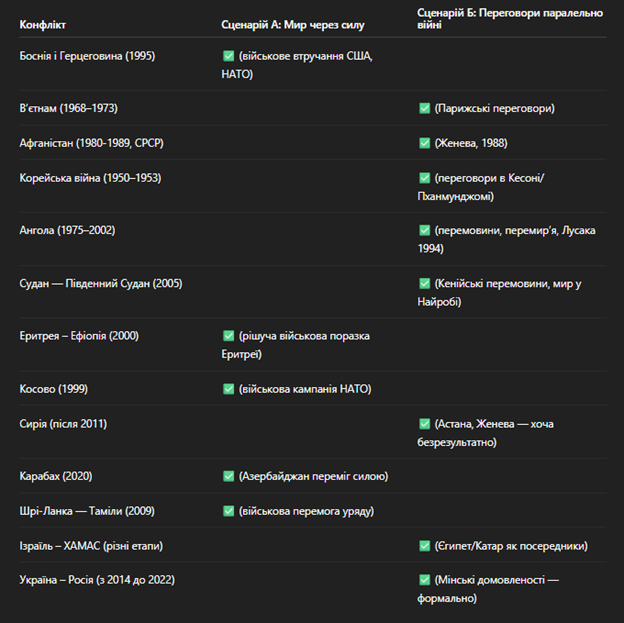
Task: Click the Шрі-Ланка — Таміли (2009) cell
Action: (x=87, y=511)
